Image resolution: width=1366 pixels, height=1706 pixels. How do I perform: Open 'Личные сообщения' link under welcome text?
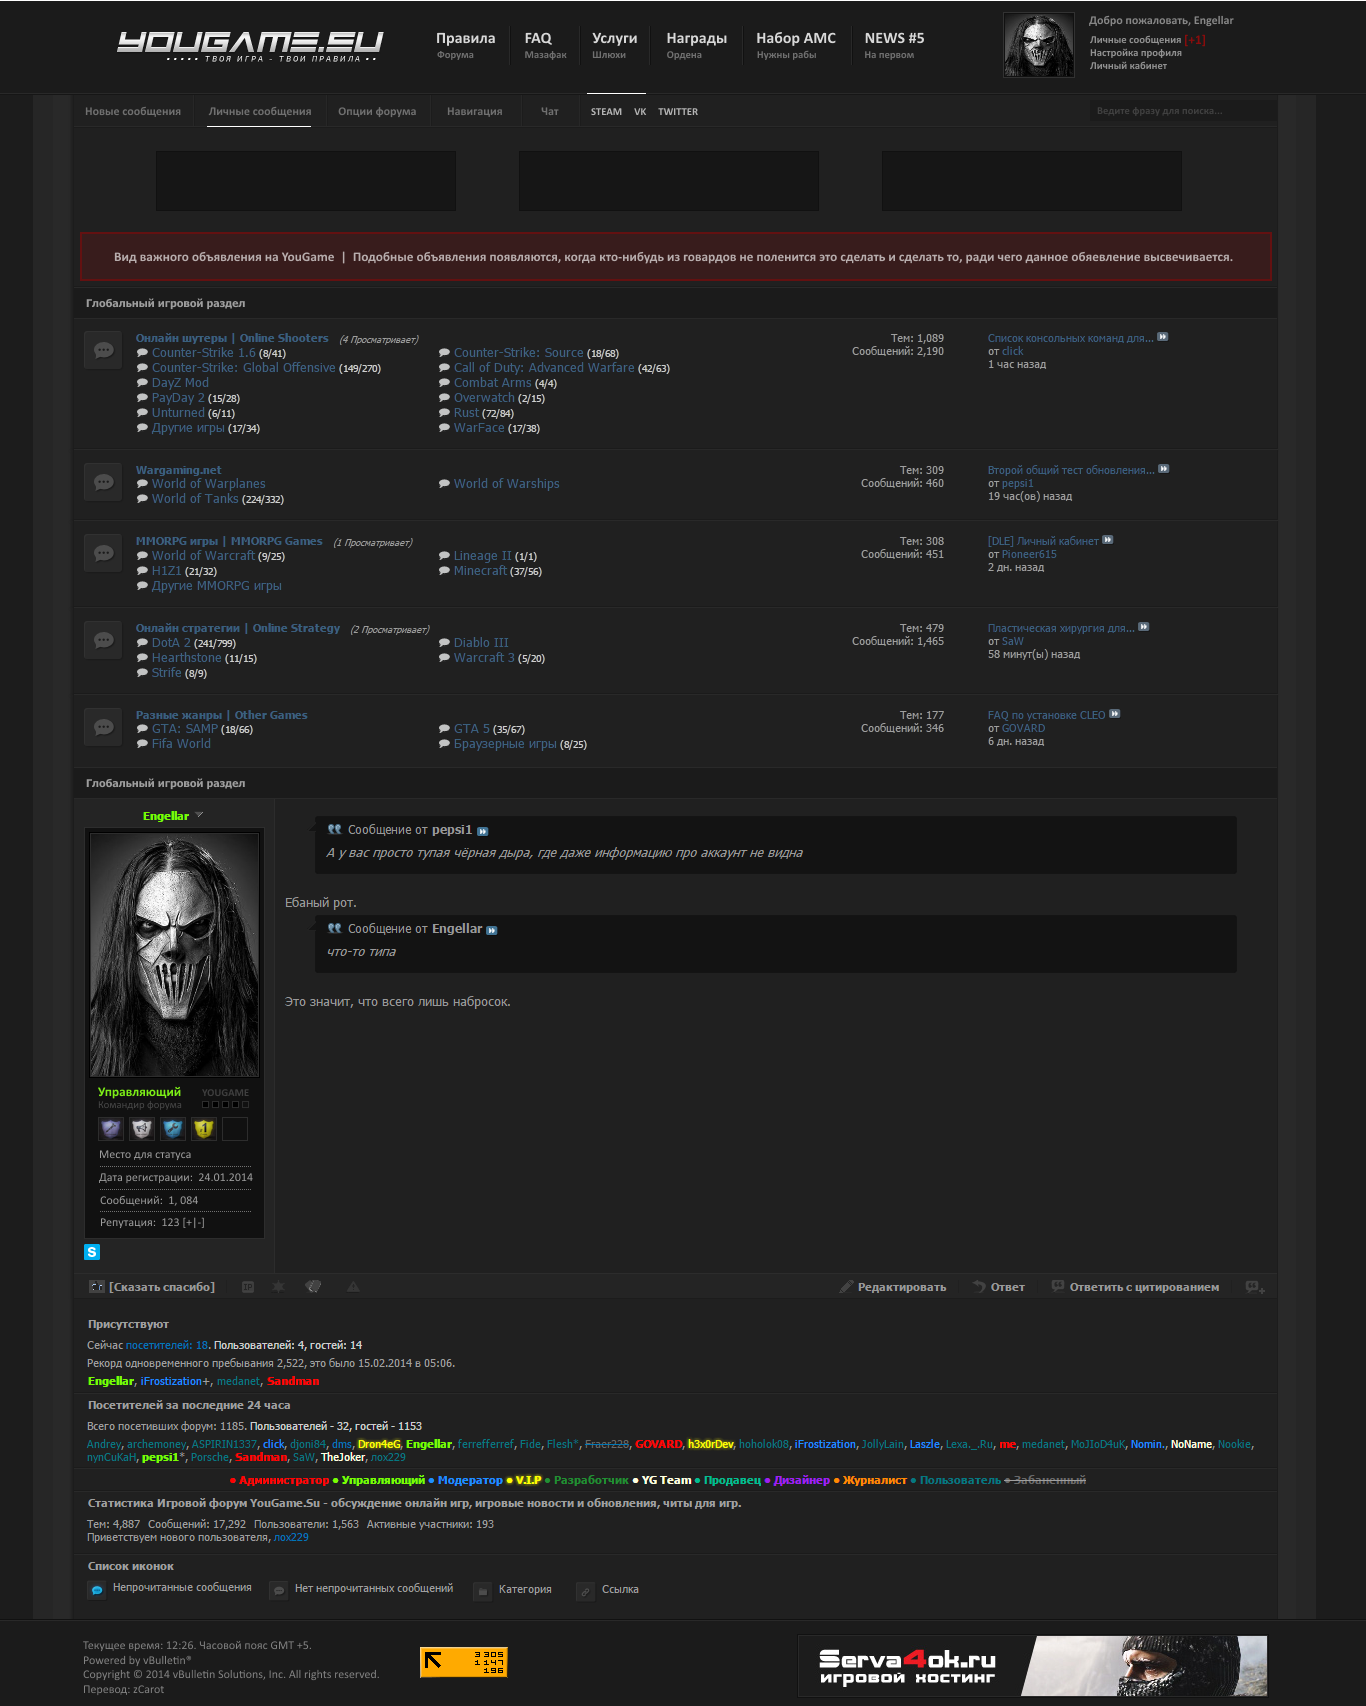pos(1135,40)
